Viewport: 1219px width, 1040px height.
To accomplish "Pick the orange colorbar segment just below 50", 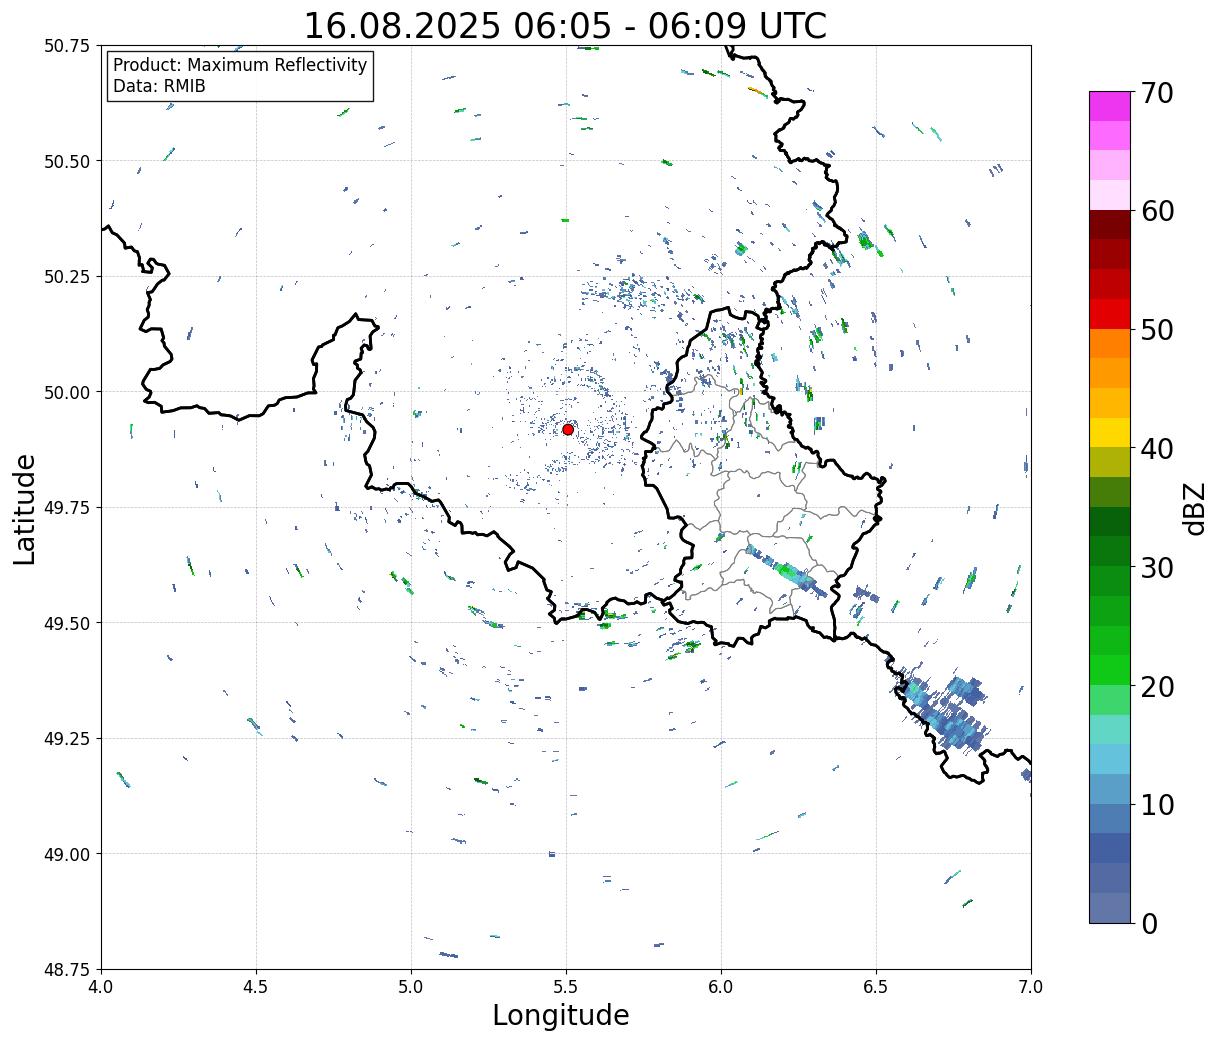I will (x=1110, y=343).
